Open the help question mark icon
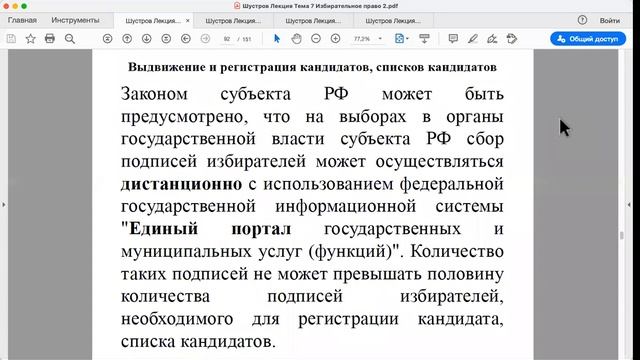Image resolution: width=640 pixels, height=360 pixels. point(582,20)
